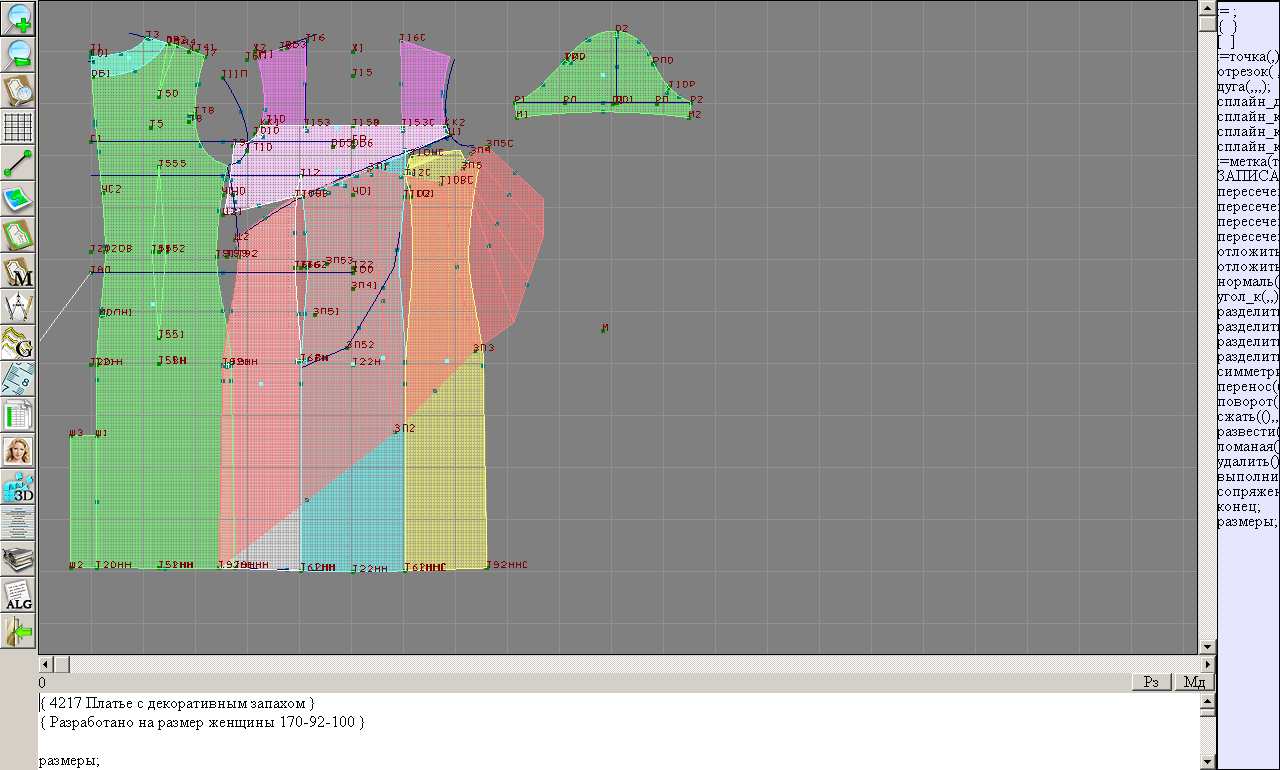Image resolution: width=1280 pixels, height=770 pixels.
Task: Open the ALG algorithm document
Action: coord(19,595)
